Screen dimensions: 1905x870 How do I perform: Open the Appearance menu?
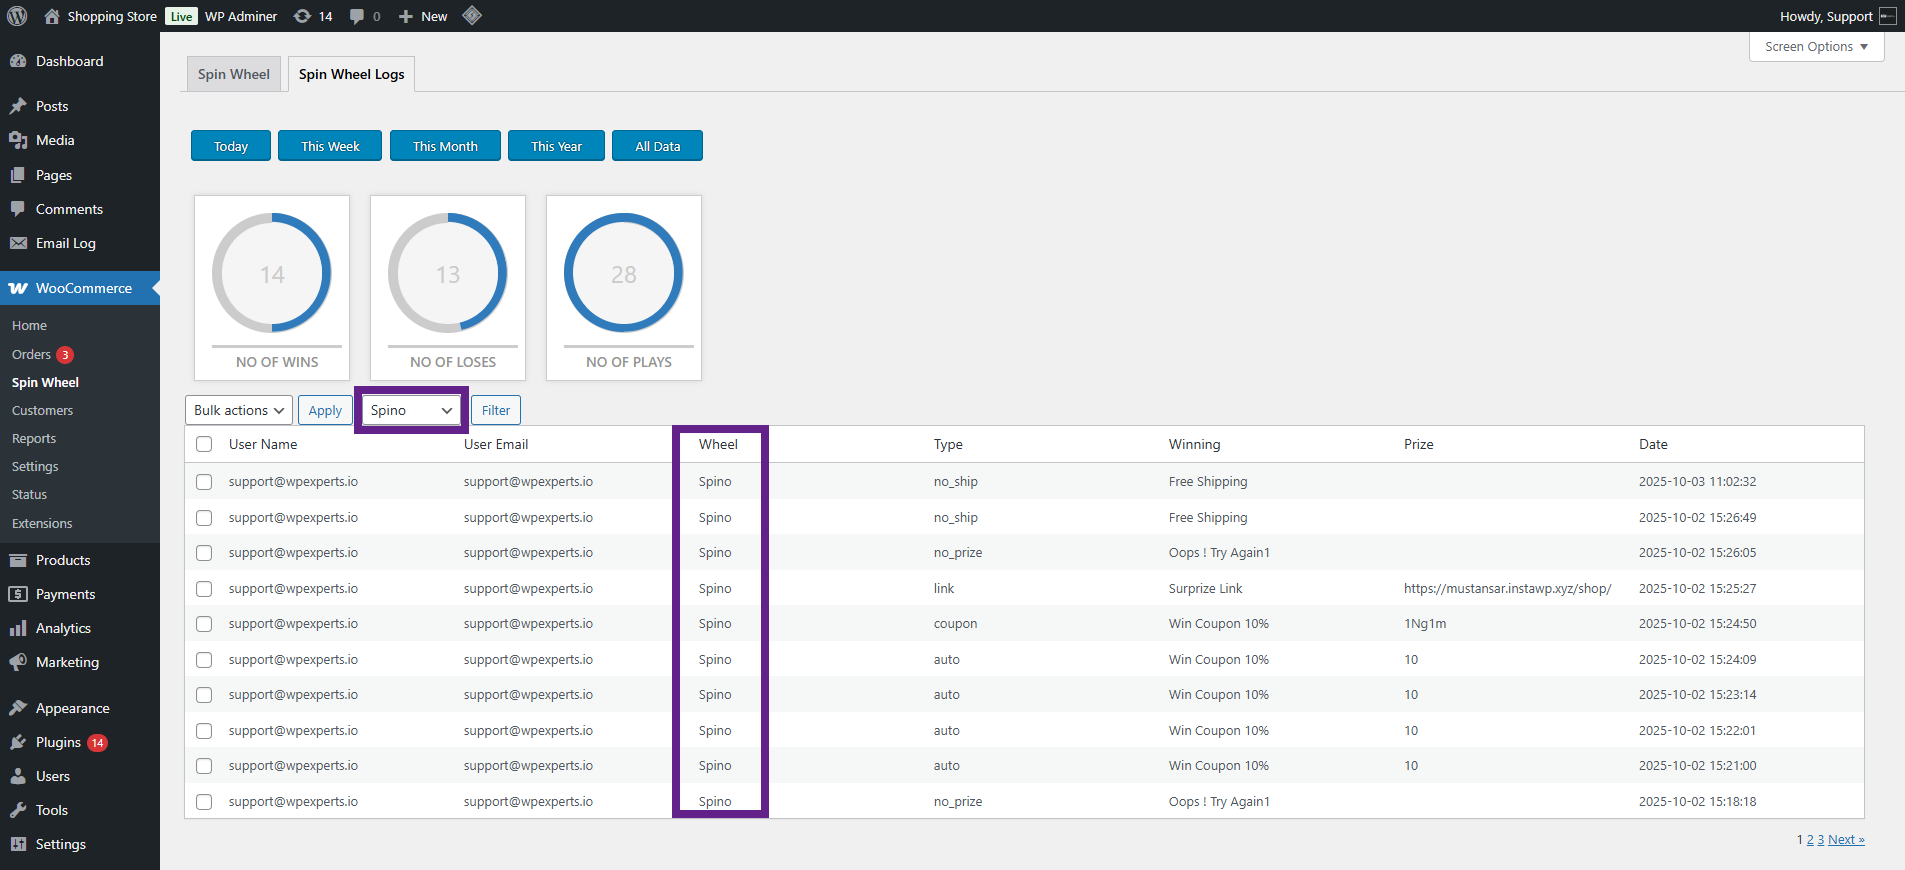[x=72, y=708]
